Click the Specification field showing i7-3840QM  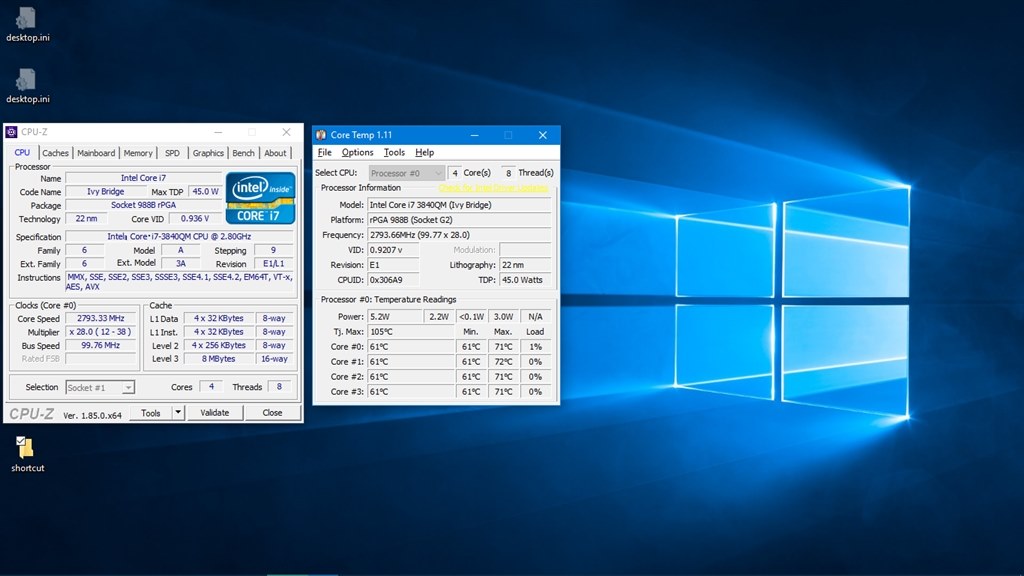tap(180, 237)
